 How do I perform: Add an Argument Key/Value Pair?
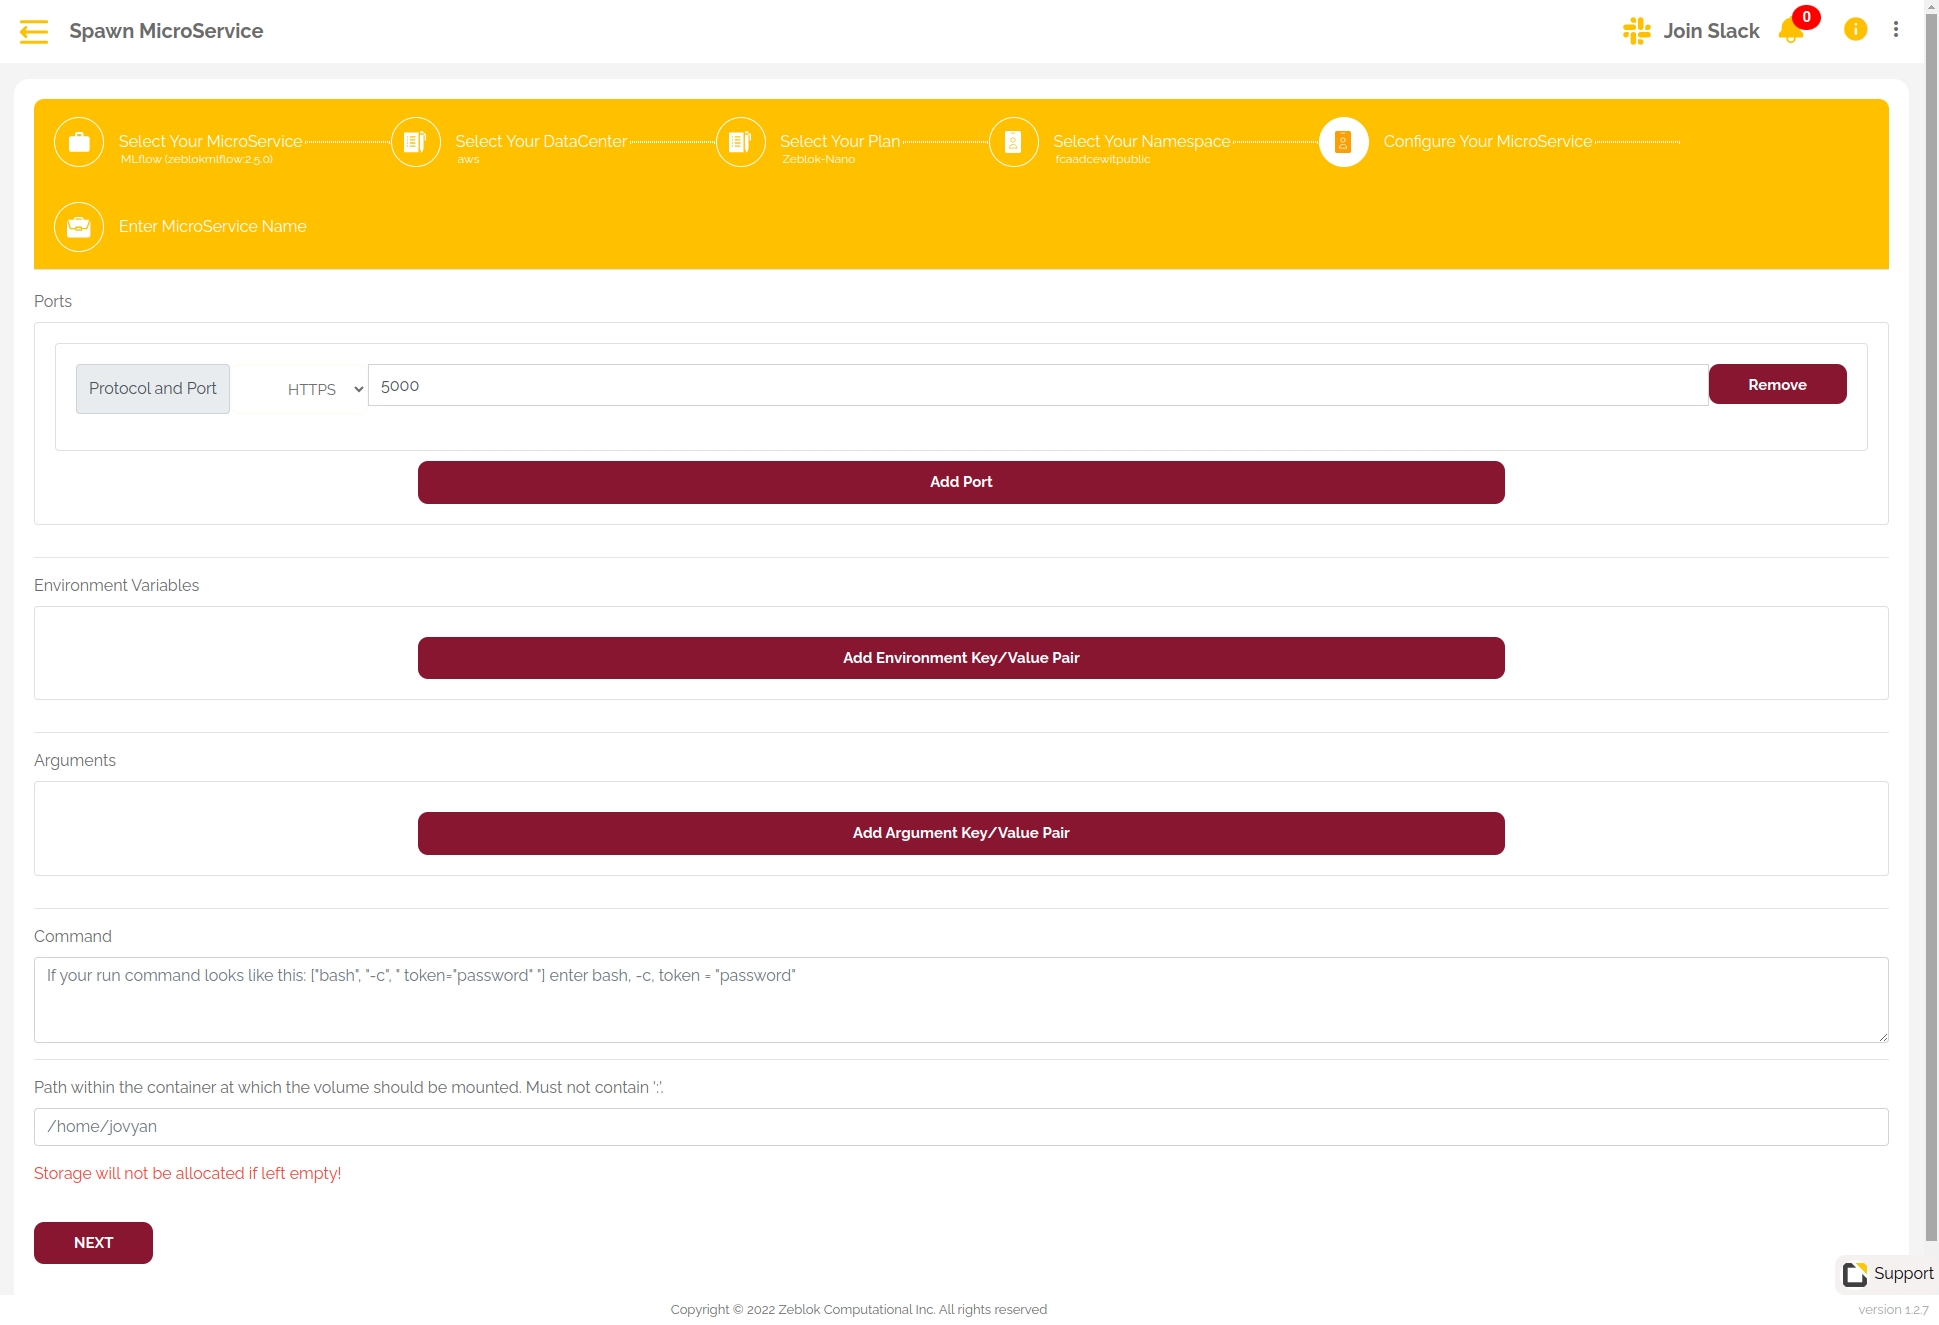(960, 833)
